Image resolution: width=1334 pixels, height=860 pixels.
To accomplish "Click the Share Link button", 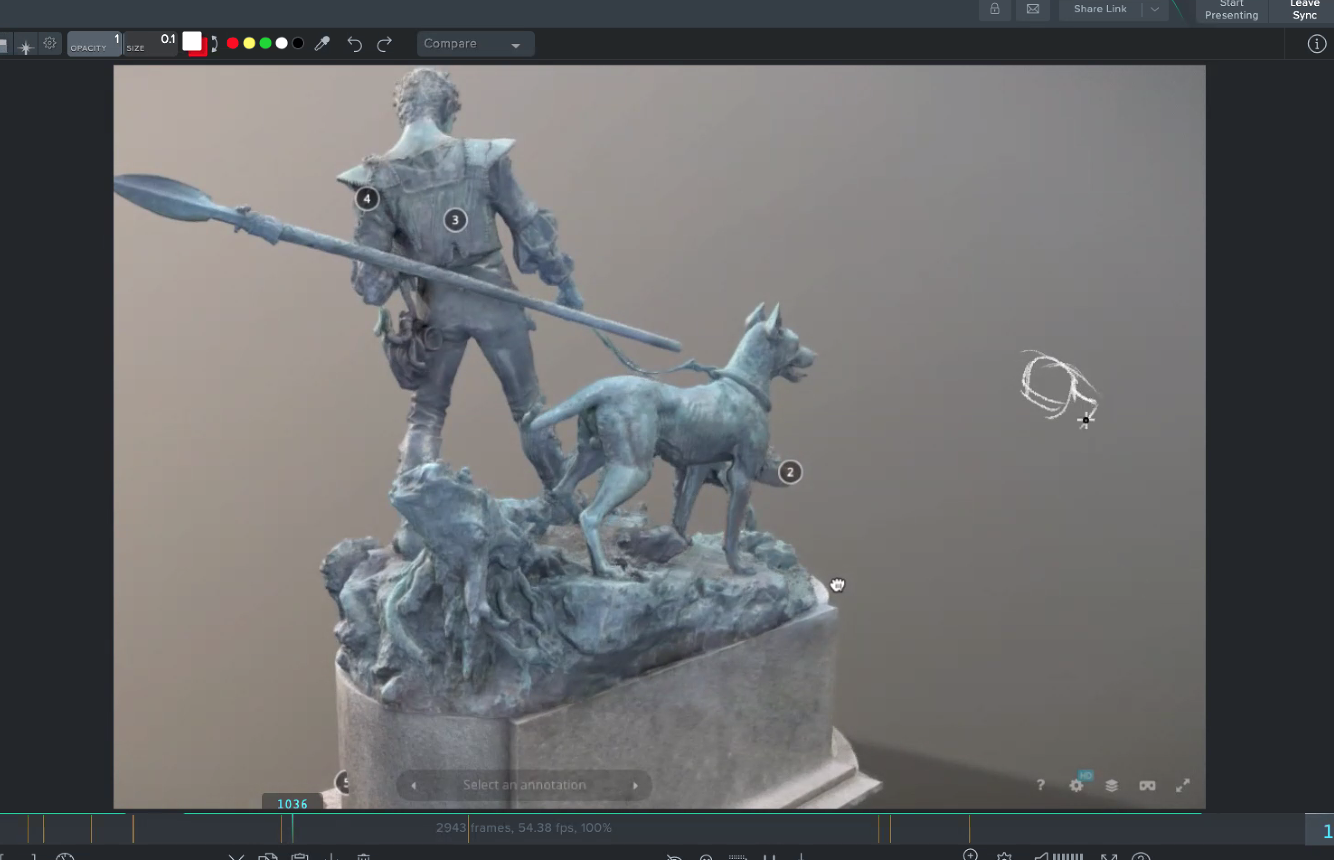I will (x=1100, y=9).
